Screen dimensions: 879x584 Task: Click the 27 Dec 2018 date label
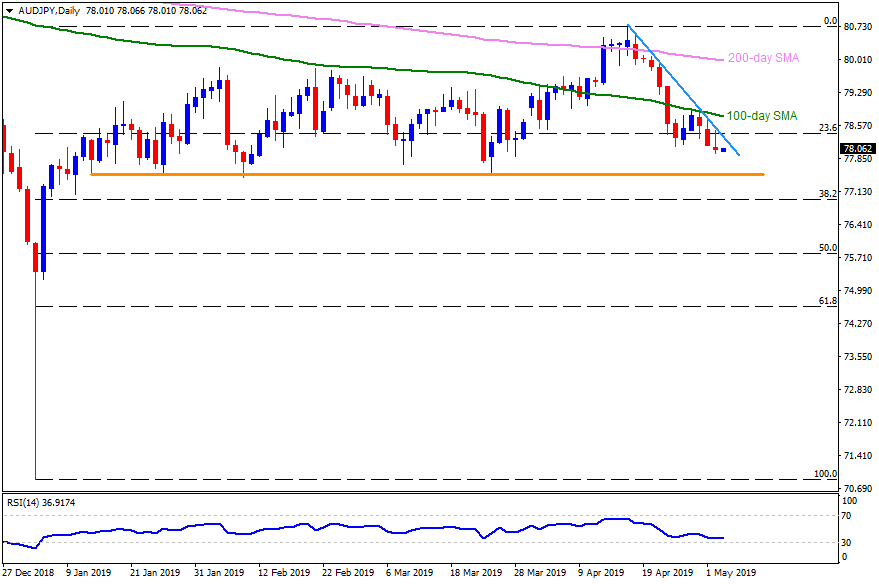(x=30, y=574)
